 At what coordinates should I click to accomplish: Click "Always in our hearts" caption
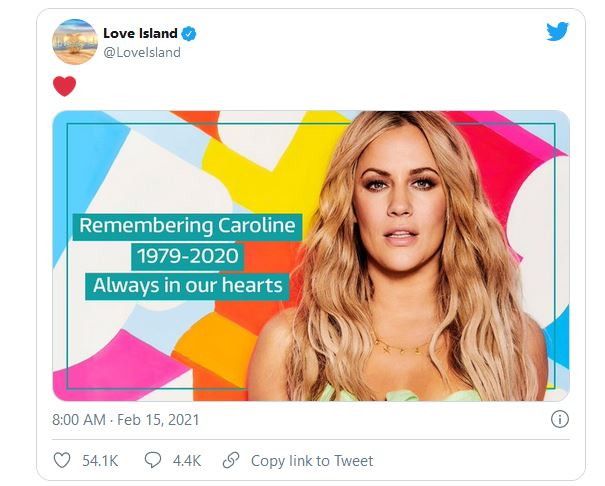click(188, 286)
